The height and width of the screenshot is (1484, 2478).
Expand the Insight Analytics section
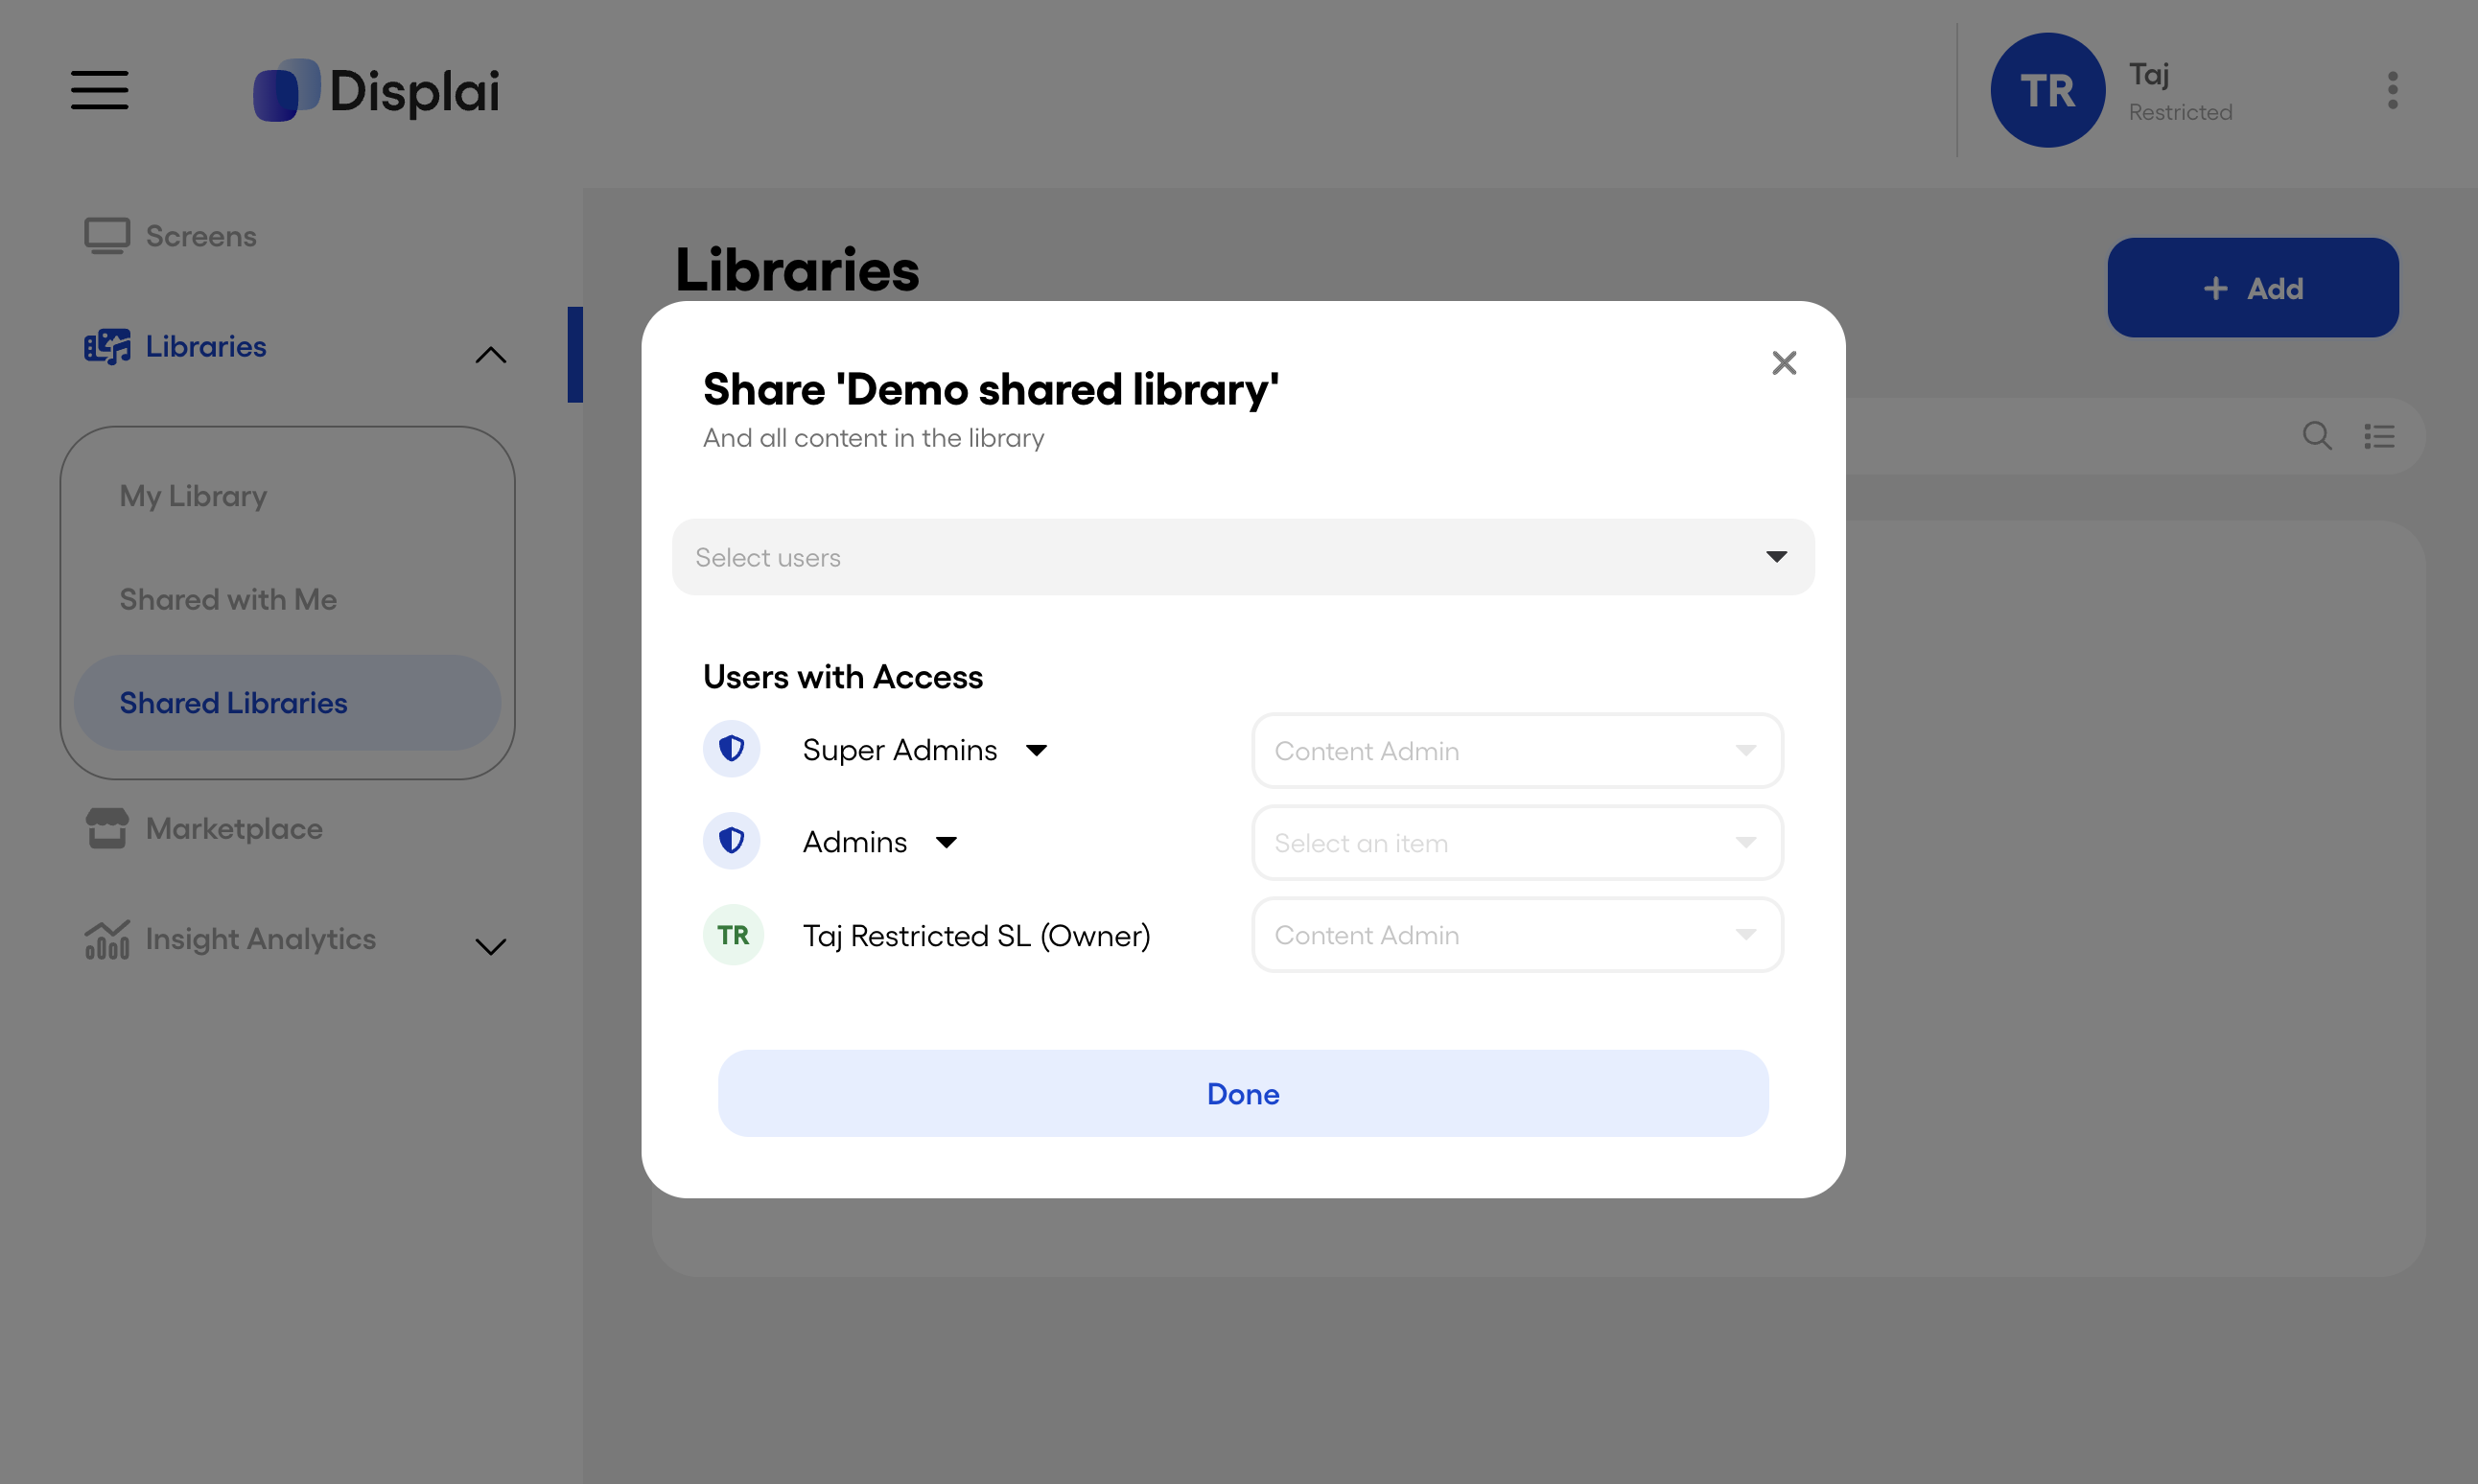[490, 947]
